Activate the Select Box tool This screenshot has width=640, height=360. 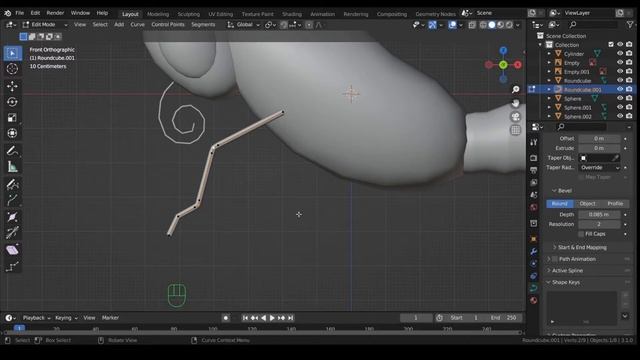(12, 53)
